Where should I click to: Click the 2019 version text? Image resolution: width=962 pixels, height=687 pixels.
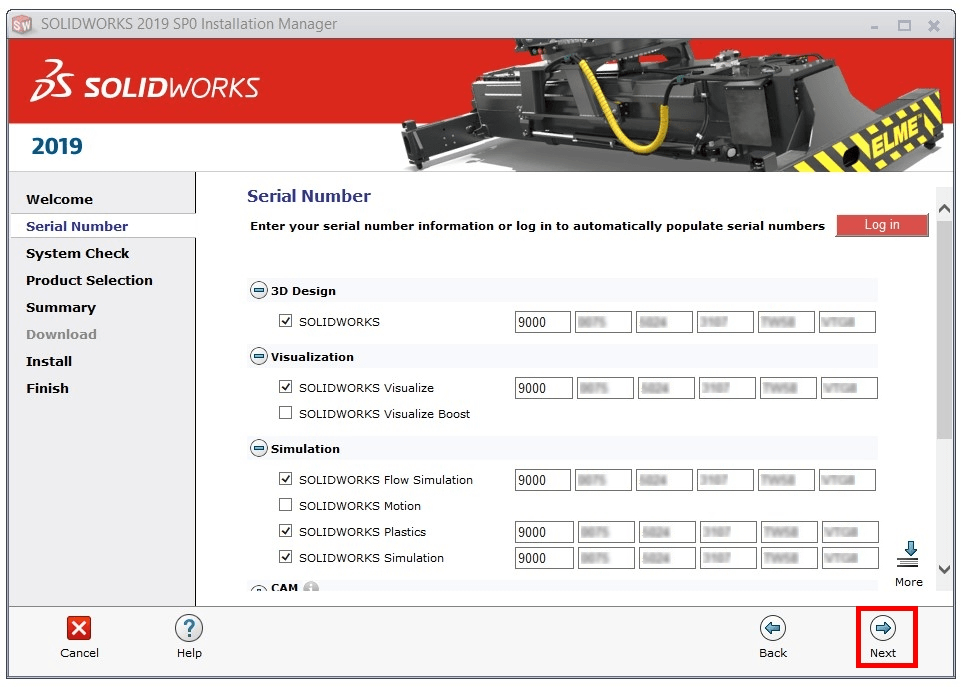coord(57,146)
